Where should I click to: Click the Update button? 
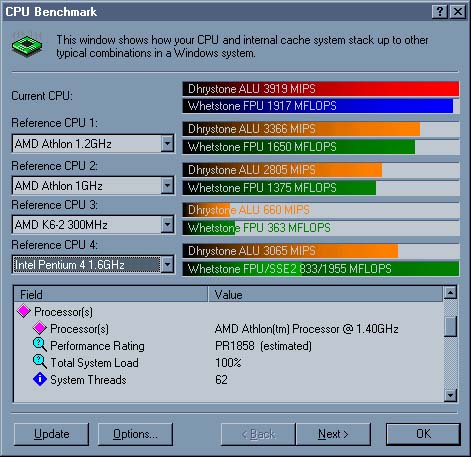tap(52, 434)
